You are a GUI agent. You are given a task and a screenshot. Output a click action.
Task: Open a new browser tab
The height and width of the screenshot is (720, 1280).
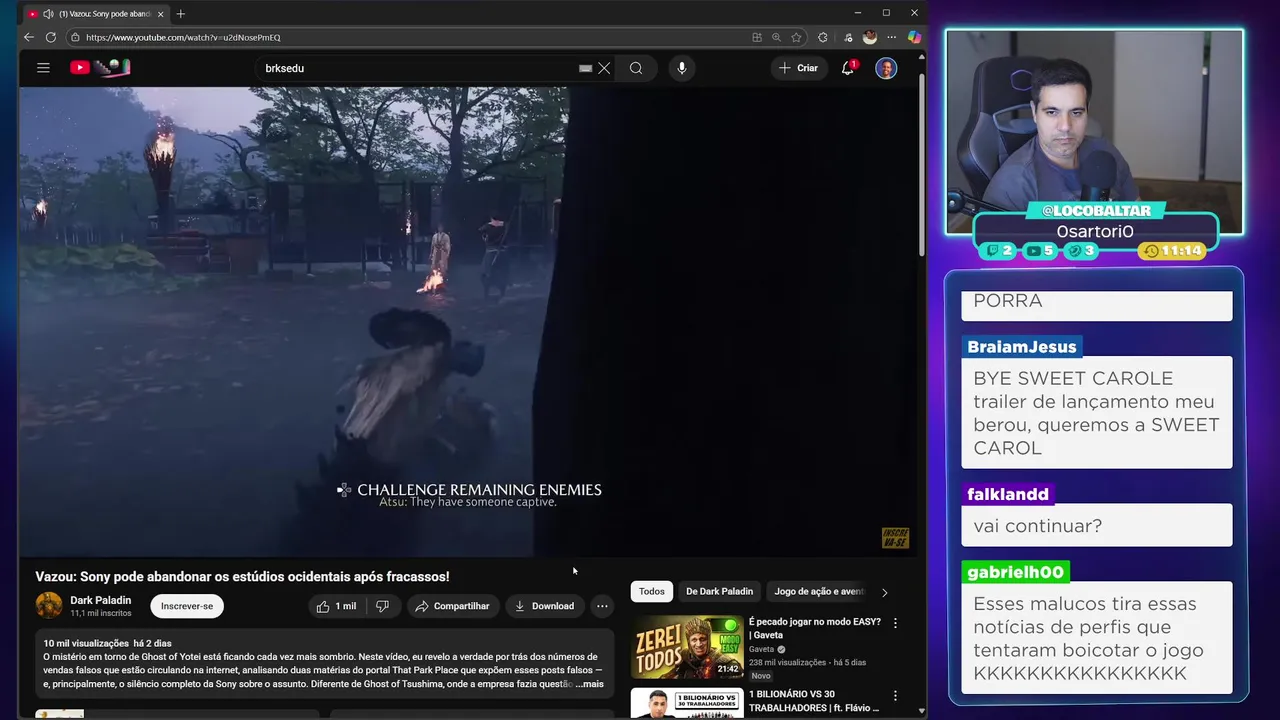click(181, 13)
